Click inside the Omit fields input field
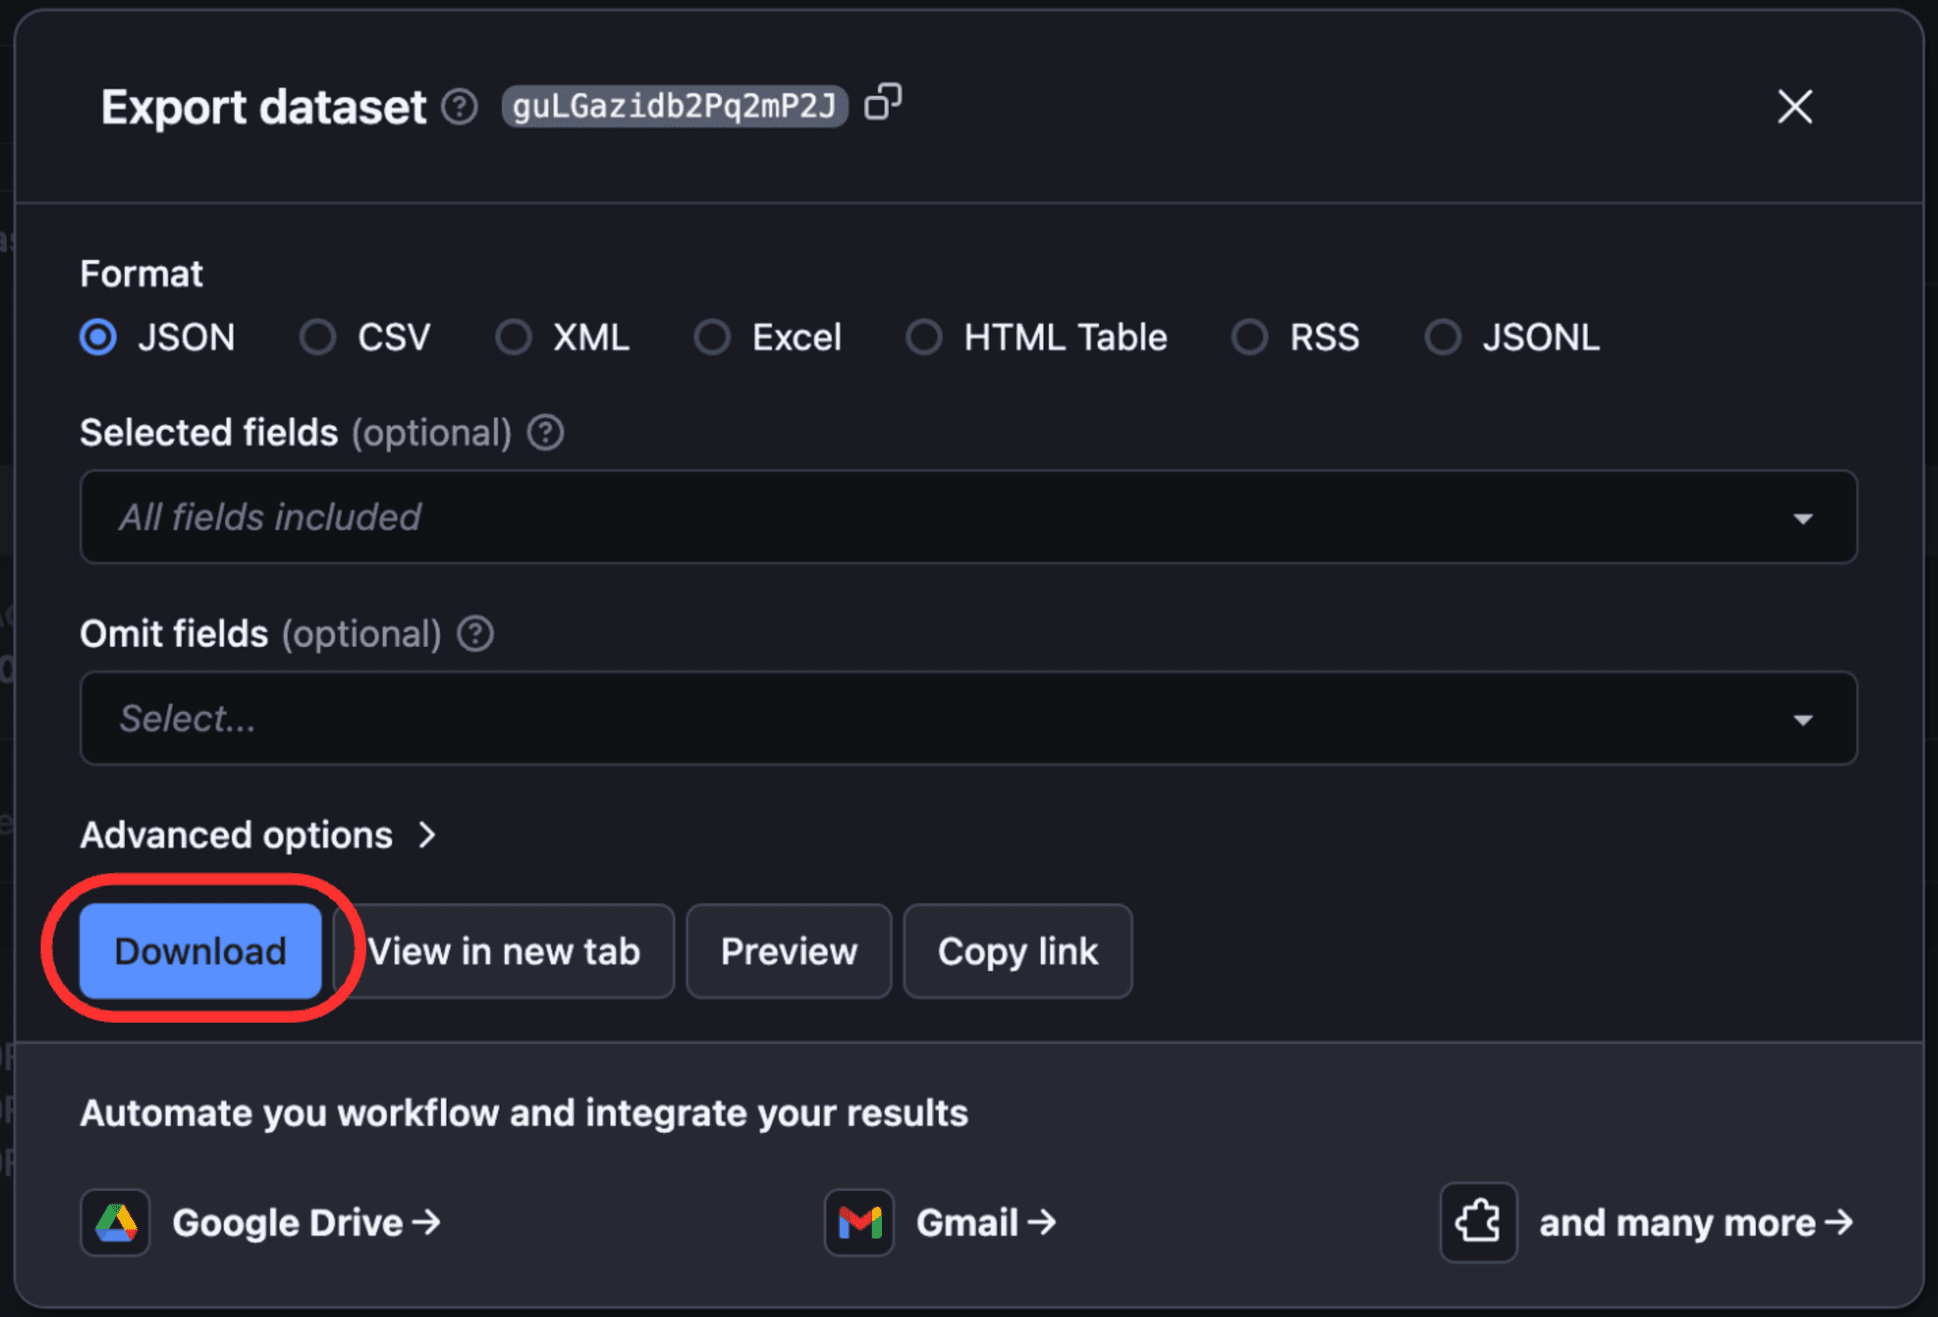 [968, 719]
